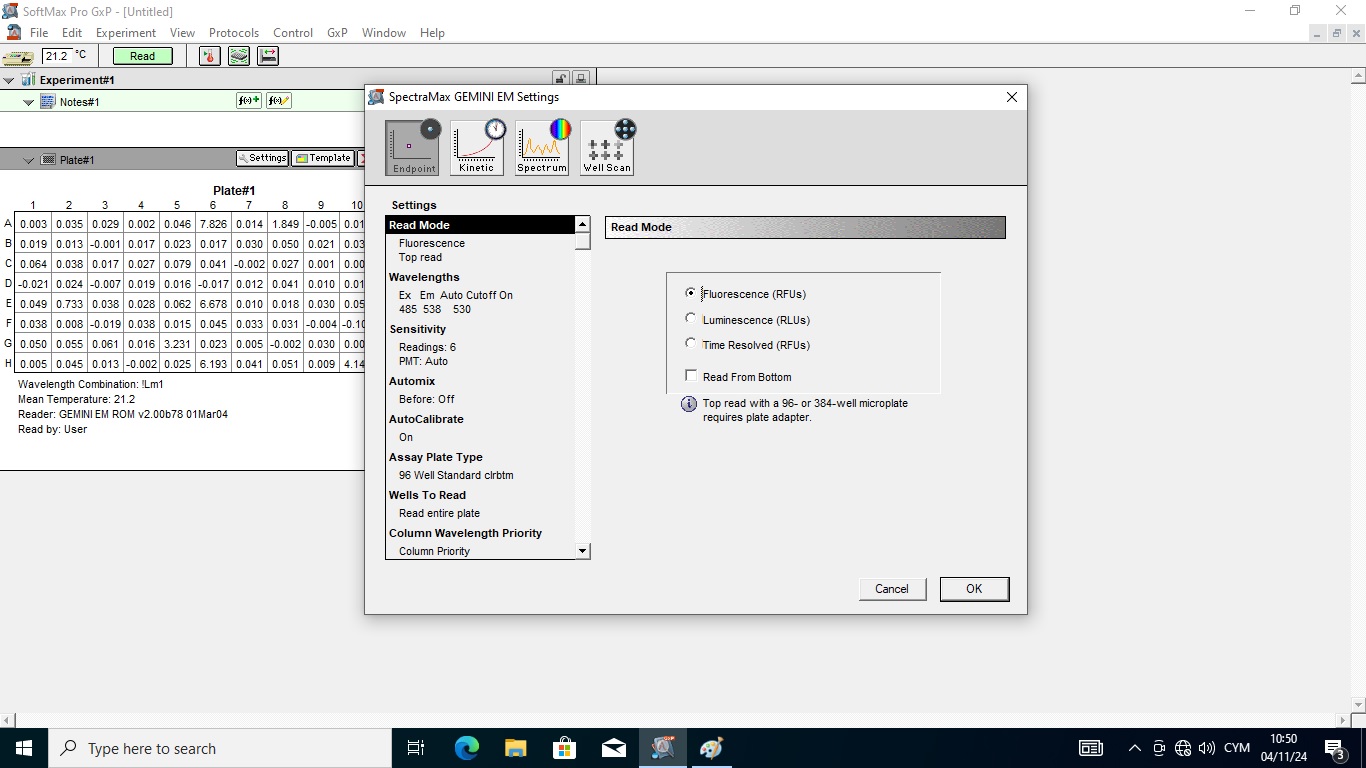
Task: Enable Read From Bottom checkbox
Action: point(691,376)
